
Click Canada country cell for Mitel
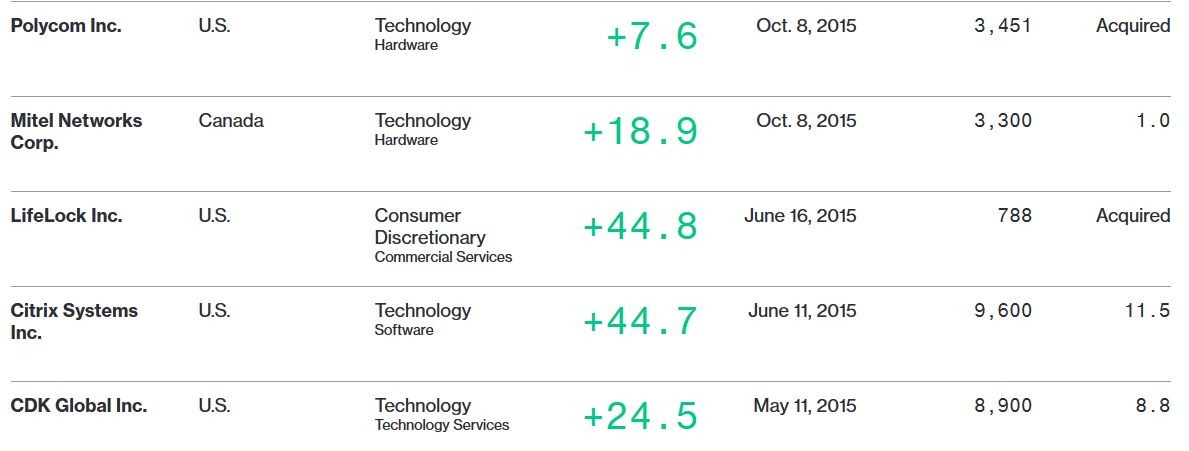coord(231,121)
